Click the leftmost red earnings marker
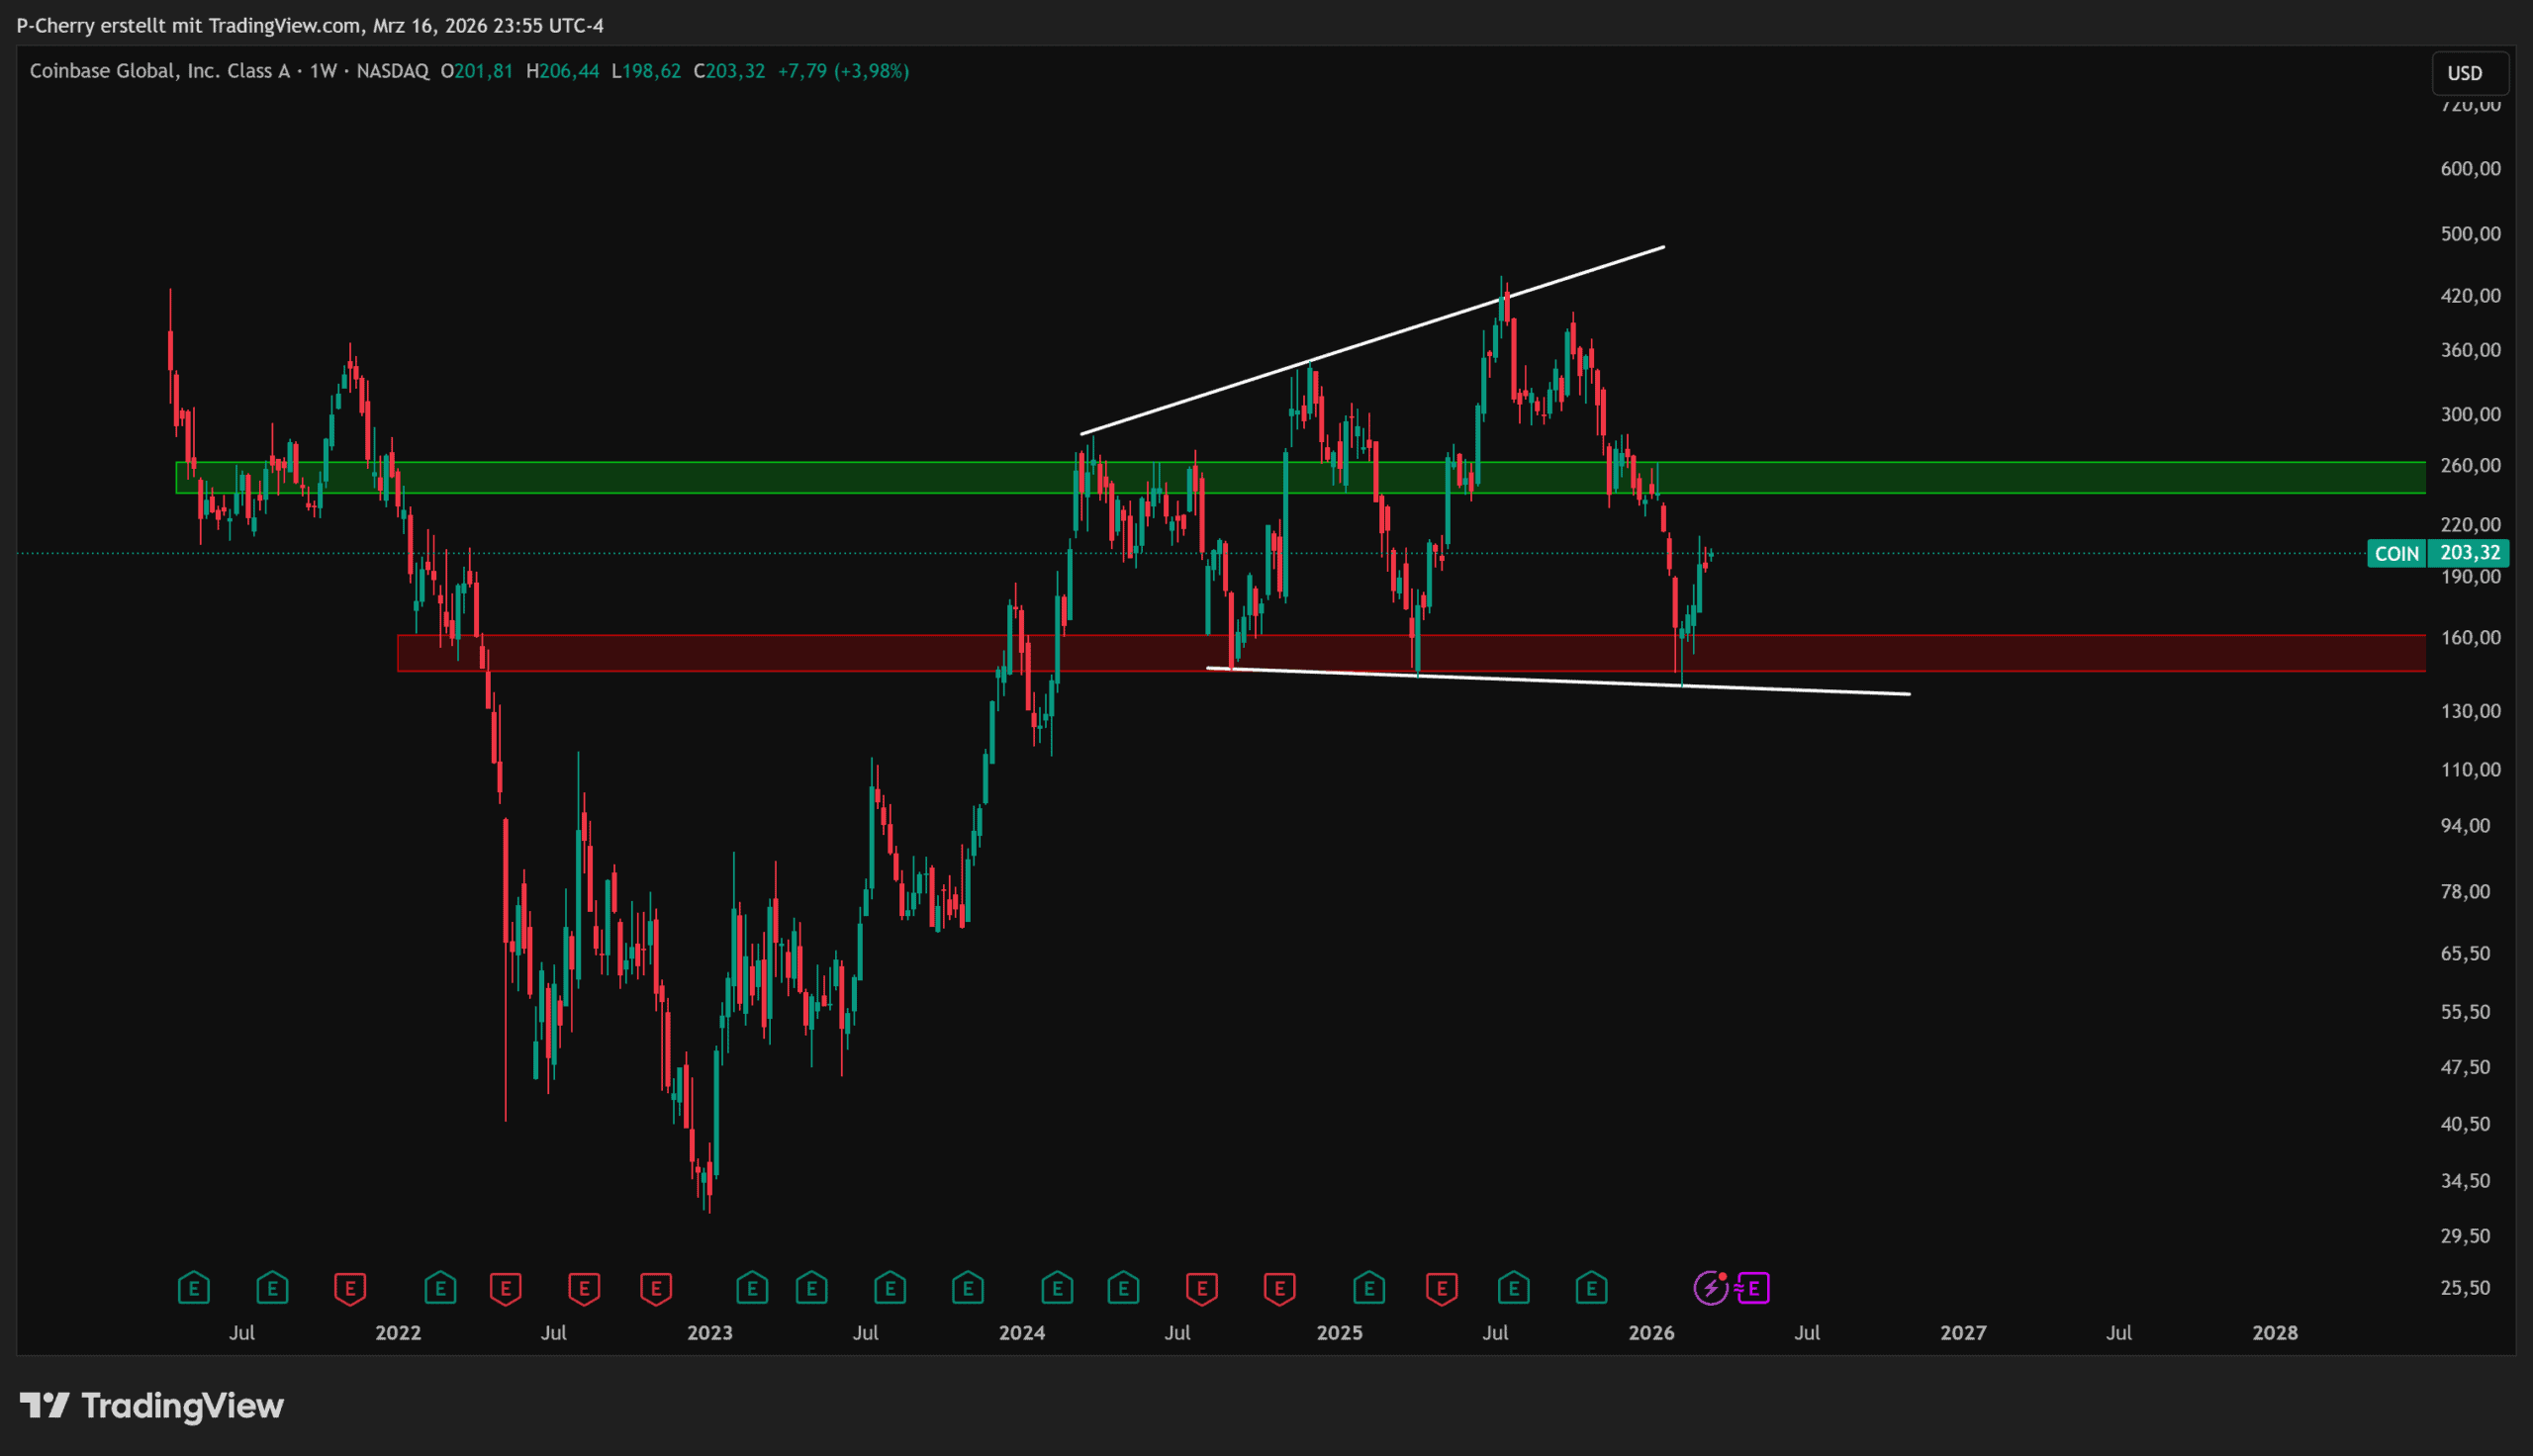 click(350, 1288)
